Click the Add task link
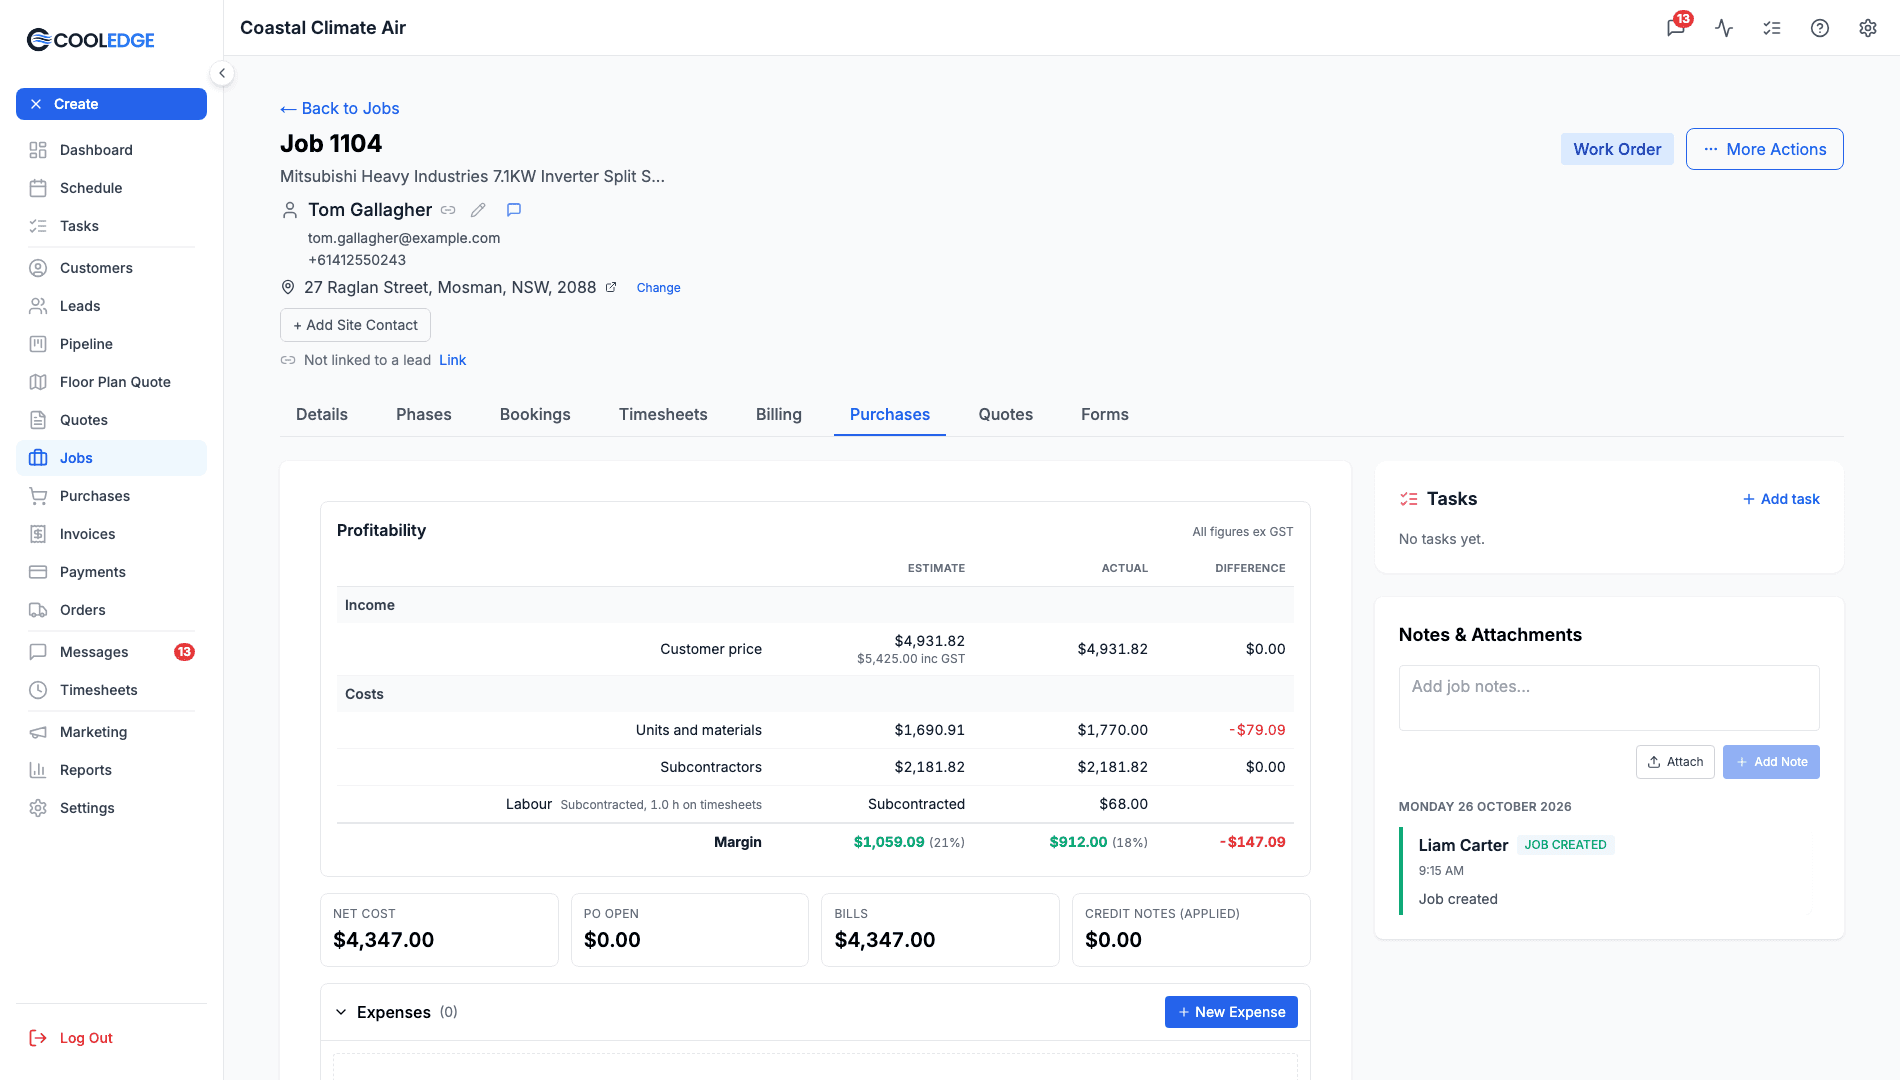1900x1080 pixels. (1781, 499)
